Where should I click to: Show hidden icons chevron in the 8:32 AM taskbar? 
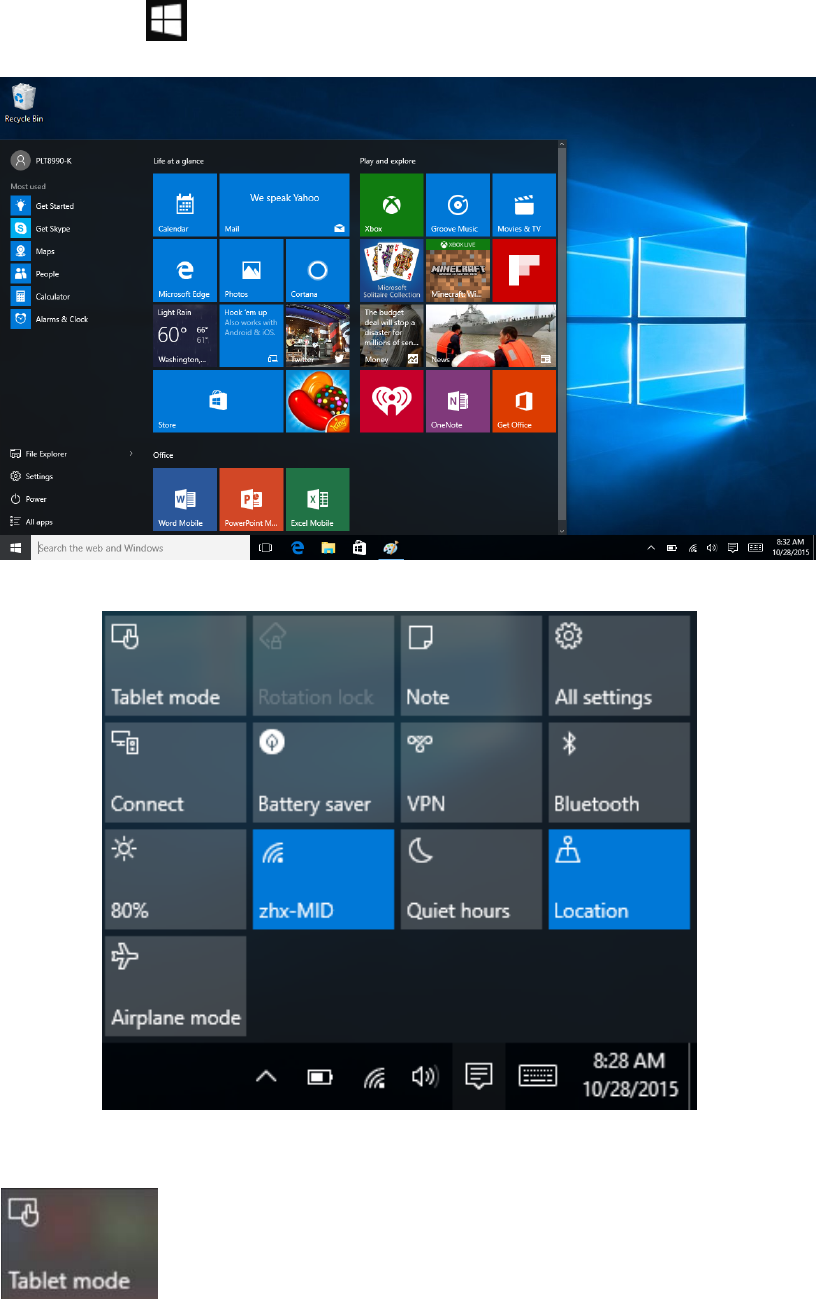point(651,548)
